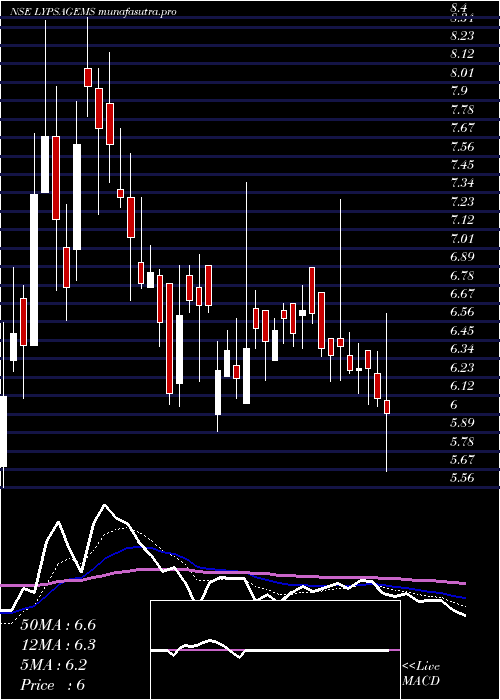Click the 7.78 price axis label
Image resolution: width=500 pixels, height=700 pixels.
[462, 109]
